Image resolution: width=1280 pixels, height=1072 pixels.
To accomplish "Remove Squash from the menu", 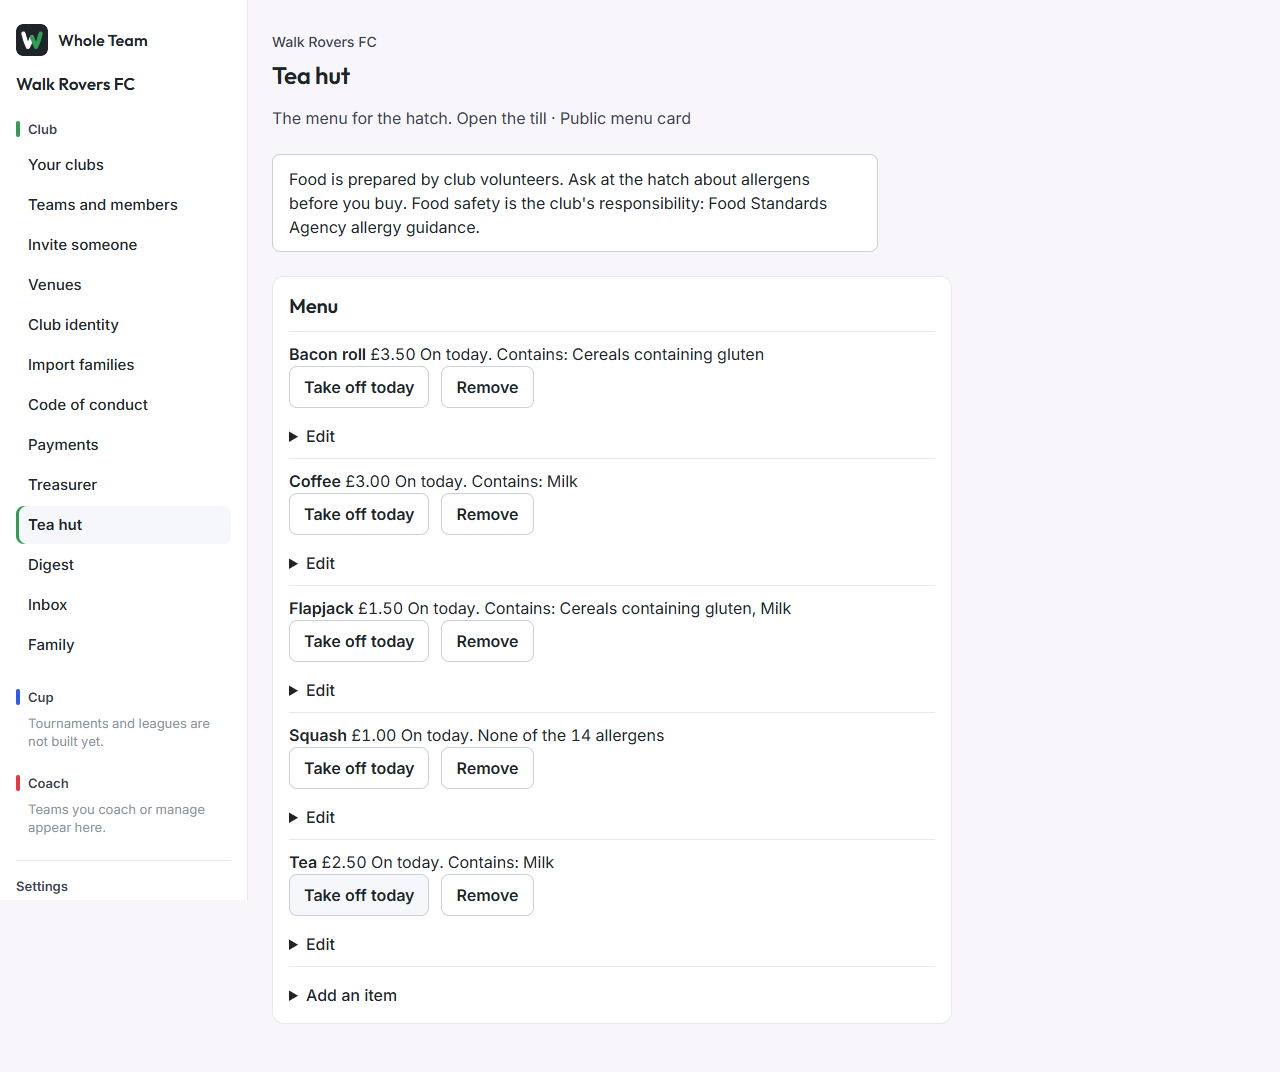I will pos(487,769).
